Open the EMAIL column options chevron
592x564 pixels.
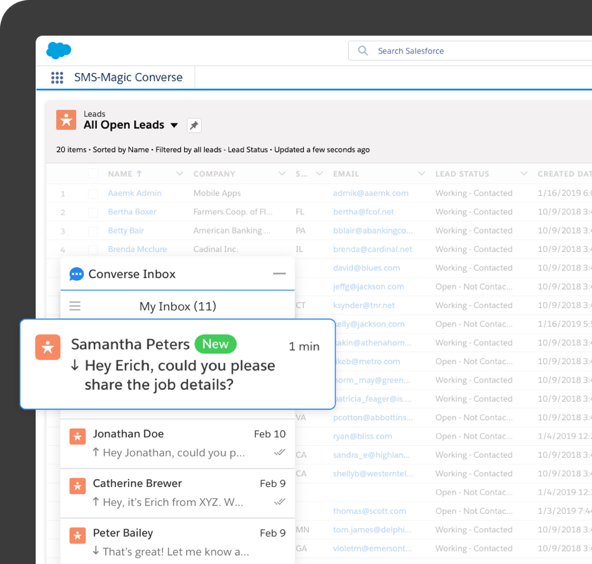[x=422, y=174]
